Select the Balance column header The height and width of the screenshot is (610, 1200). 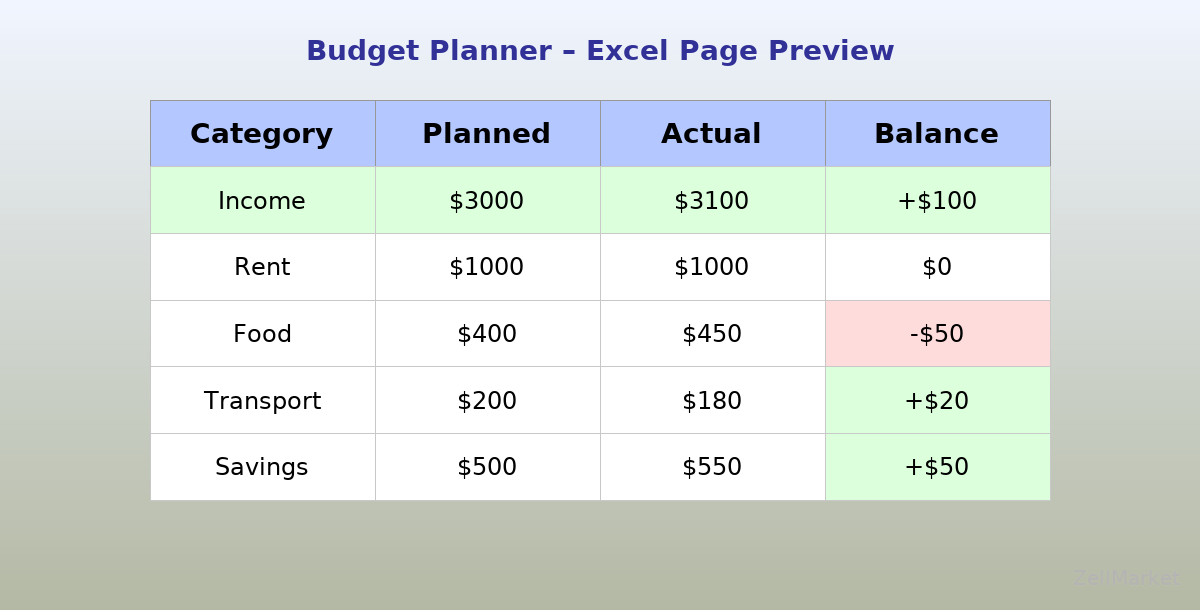click(937, 134)
